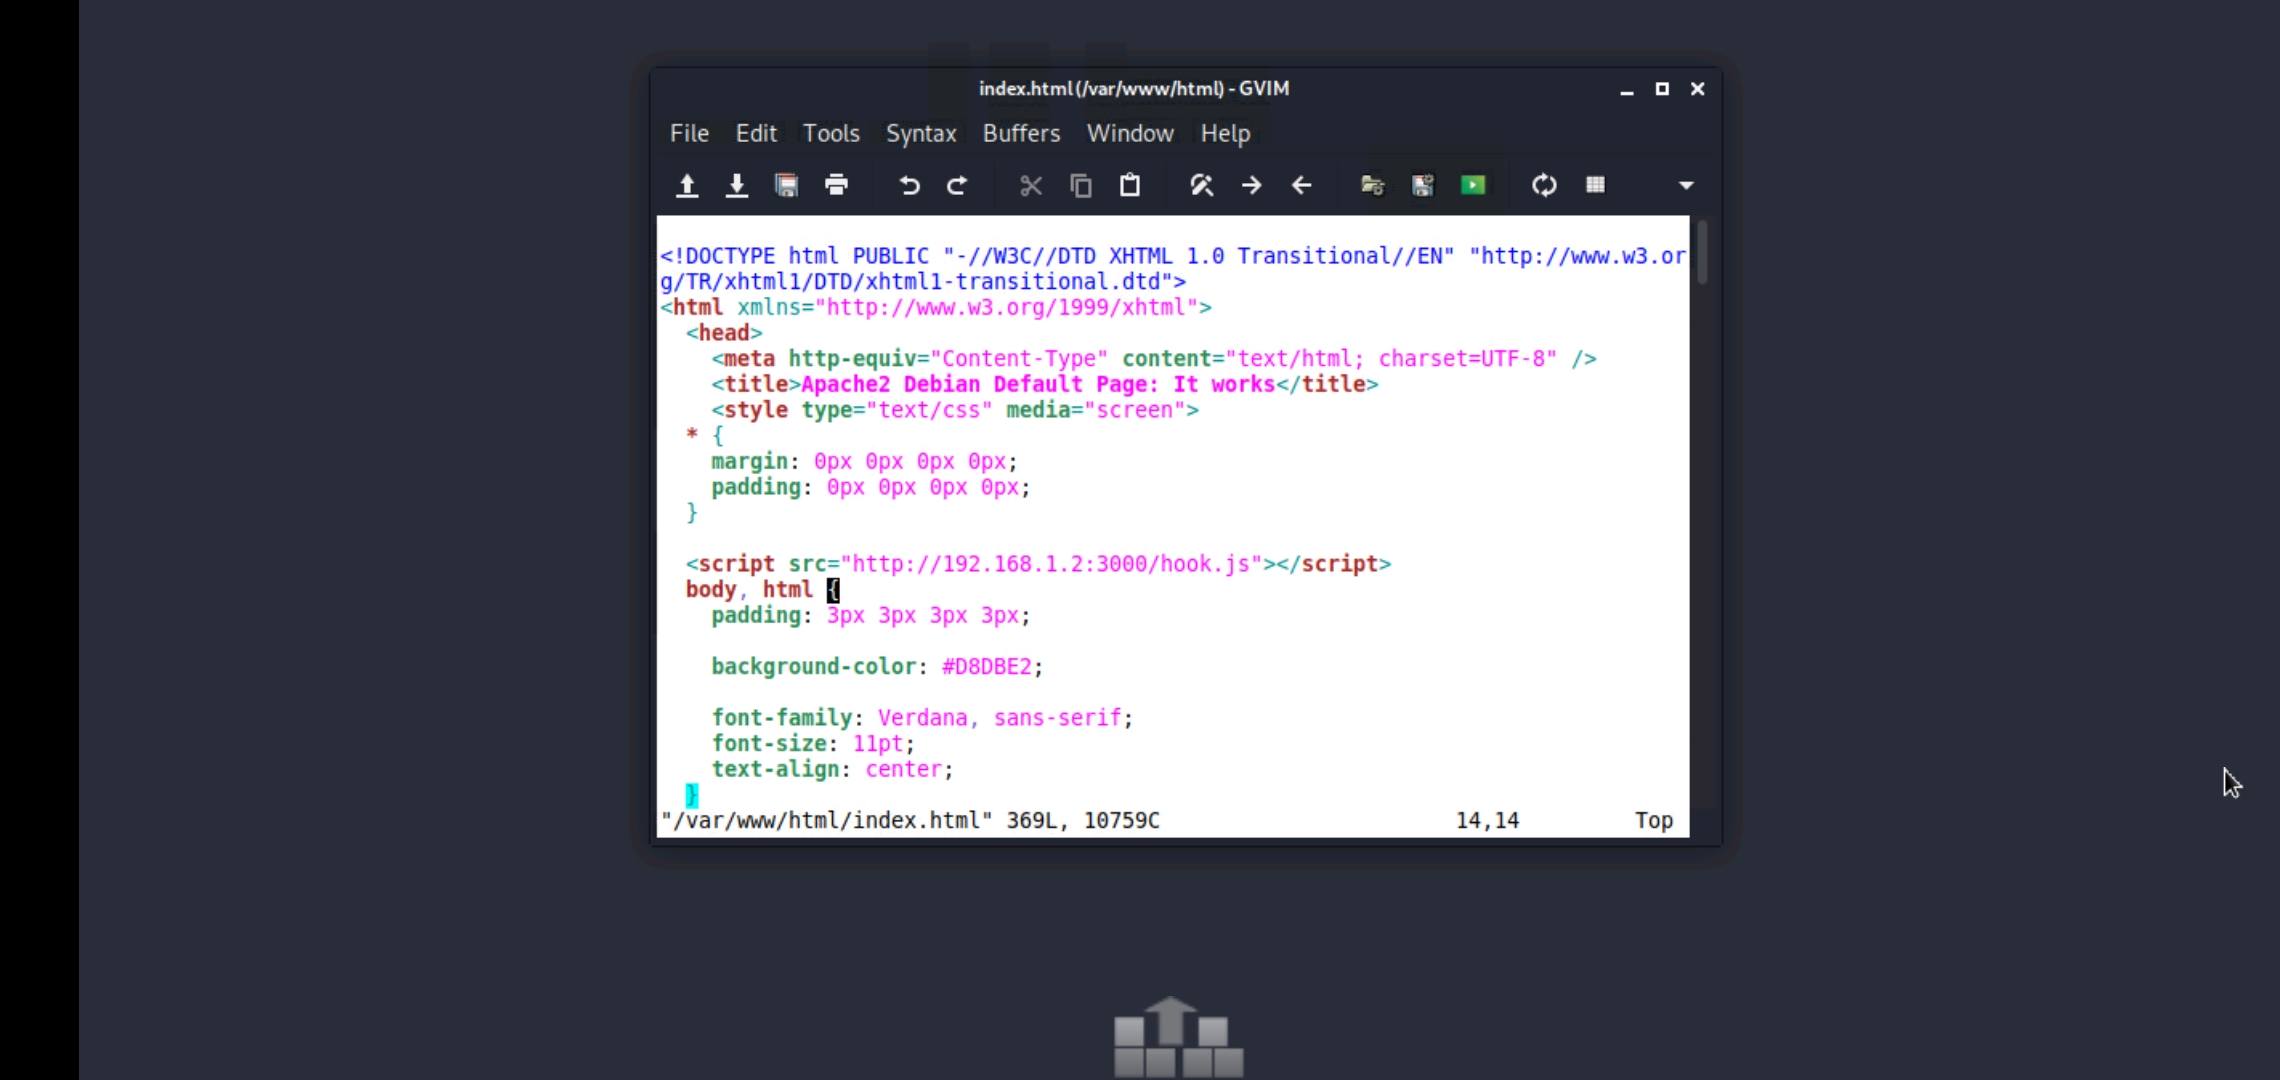Open the Buffers menu
Viewport: 2280px width, 1080px height.
pos(1021,133)
